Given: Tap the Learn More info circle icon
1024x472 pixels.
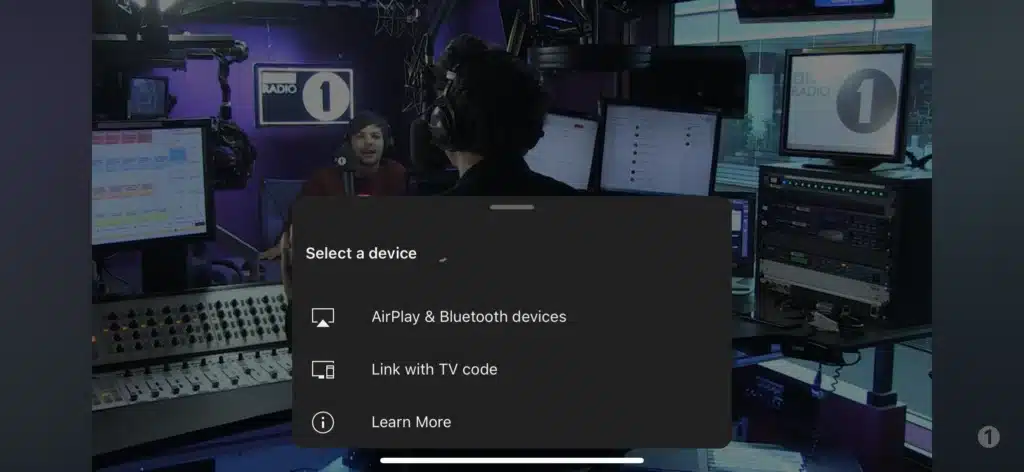Looking at the screenshot, I should coord(323,422).
